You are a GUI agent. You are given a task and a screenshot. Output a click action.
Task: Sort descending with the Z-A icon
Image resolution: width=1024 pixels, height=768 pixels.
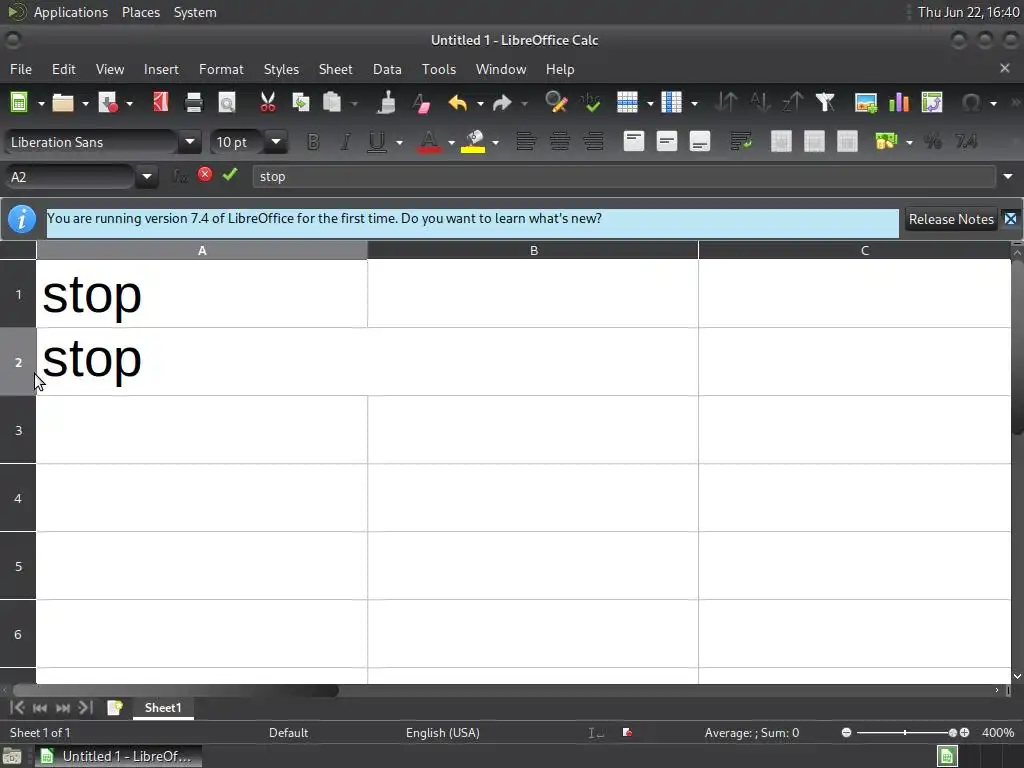click(792, 103)
